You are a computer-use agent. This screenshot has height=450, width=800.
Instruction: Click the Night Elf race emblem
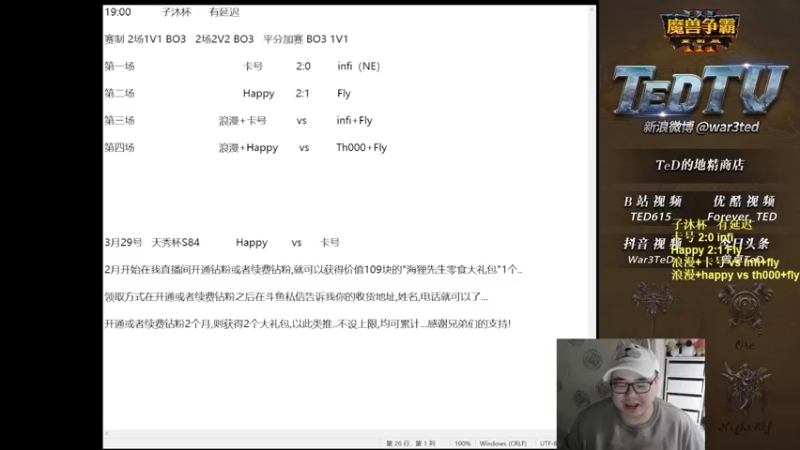pyautogui.click(x=745, y=390)
